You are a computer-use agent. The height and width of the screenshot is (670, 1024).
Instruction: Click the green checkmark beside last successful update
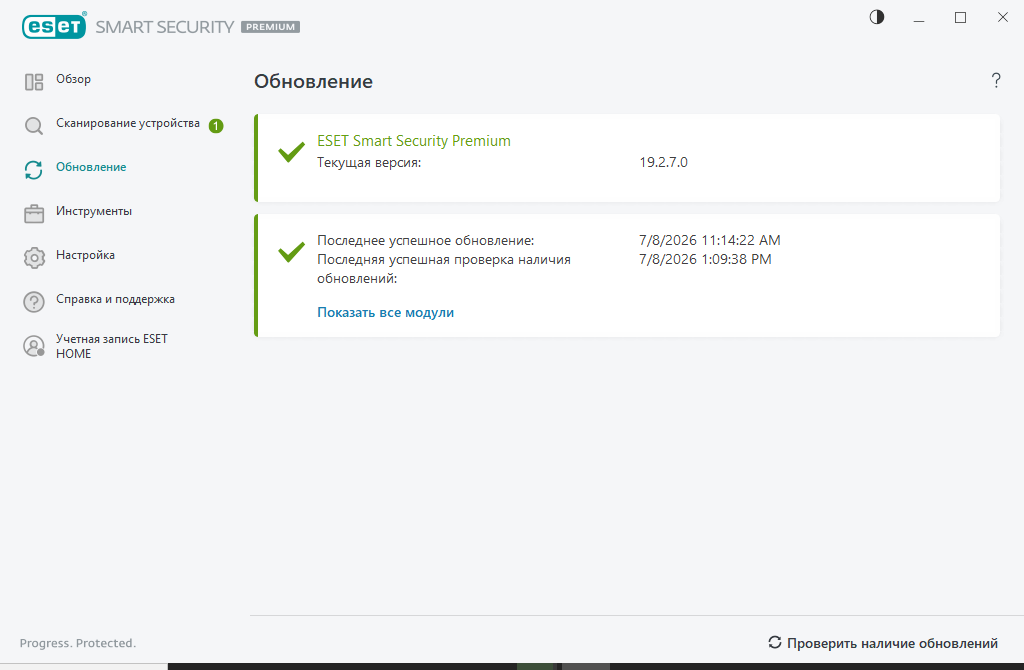(x=291, y=251)
